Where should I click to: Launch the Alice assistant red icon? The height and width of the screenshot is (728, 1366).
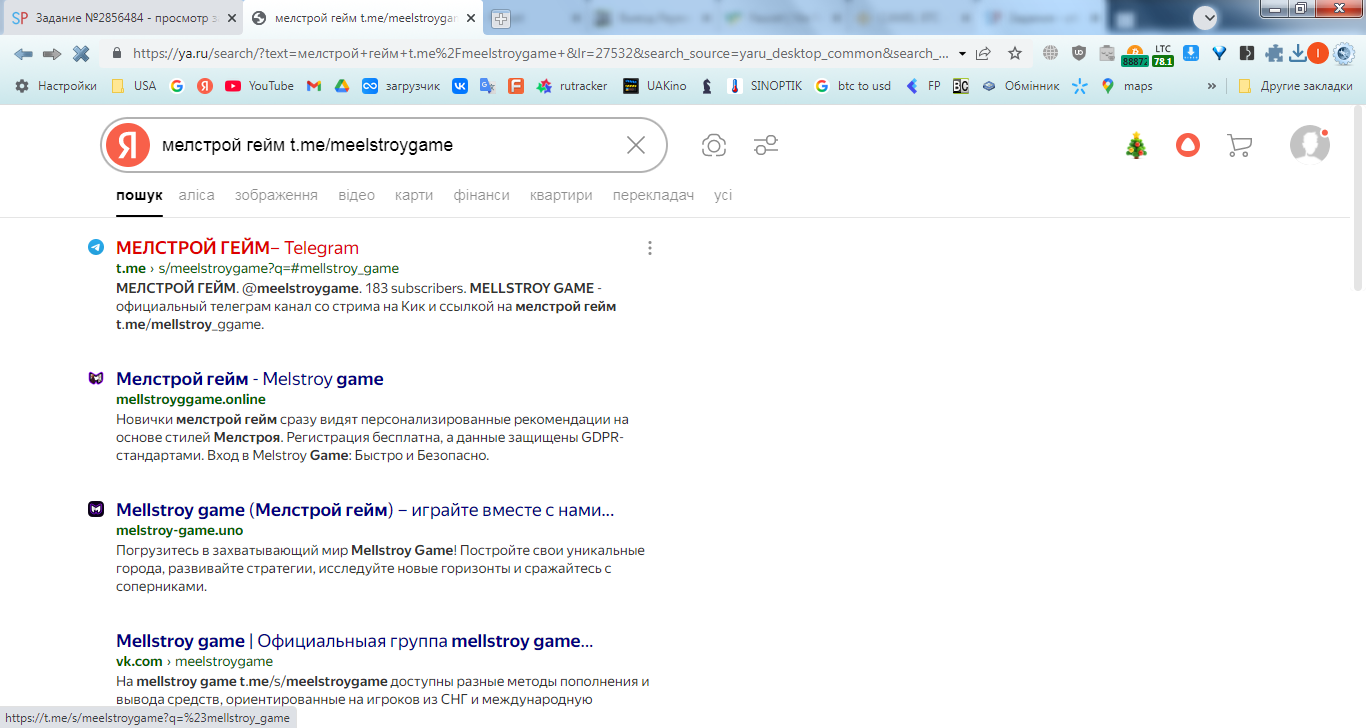[x=1188, y=145]
